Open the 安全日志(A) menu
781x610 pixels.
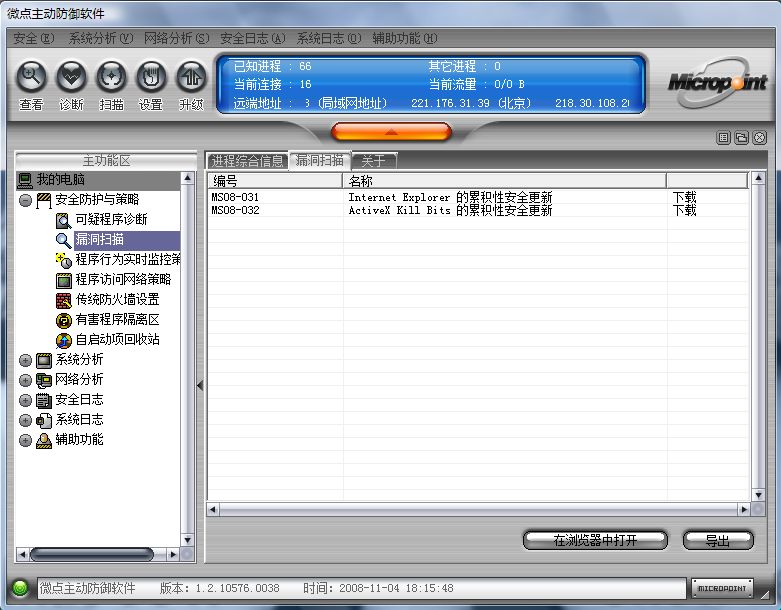pyautogui.click(x=253, y=38)
